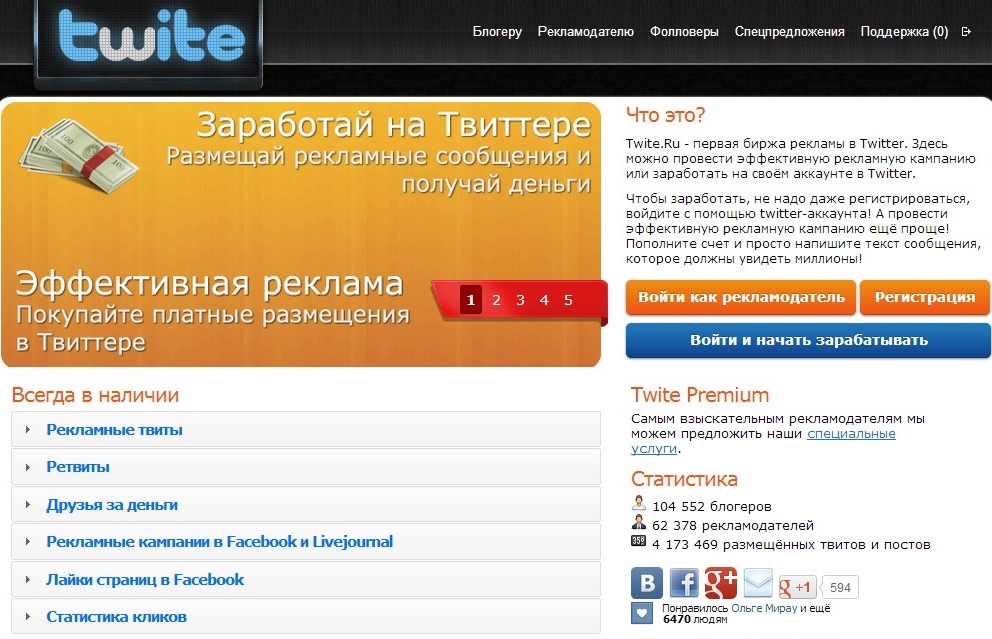Switch banner to slide 4

pos(544,300)
